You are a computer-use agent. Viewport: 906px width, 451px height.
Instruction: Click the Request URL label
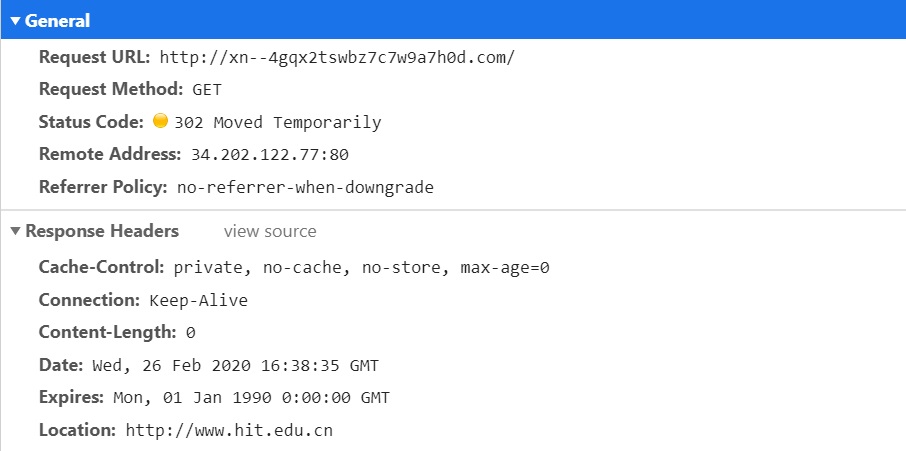tap(94, 57)
